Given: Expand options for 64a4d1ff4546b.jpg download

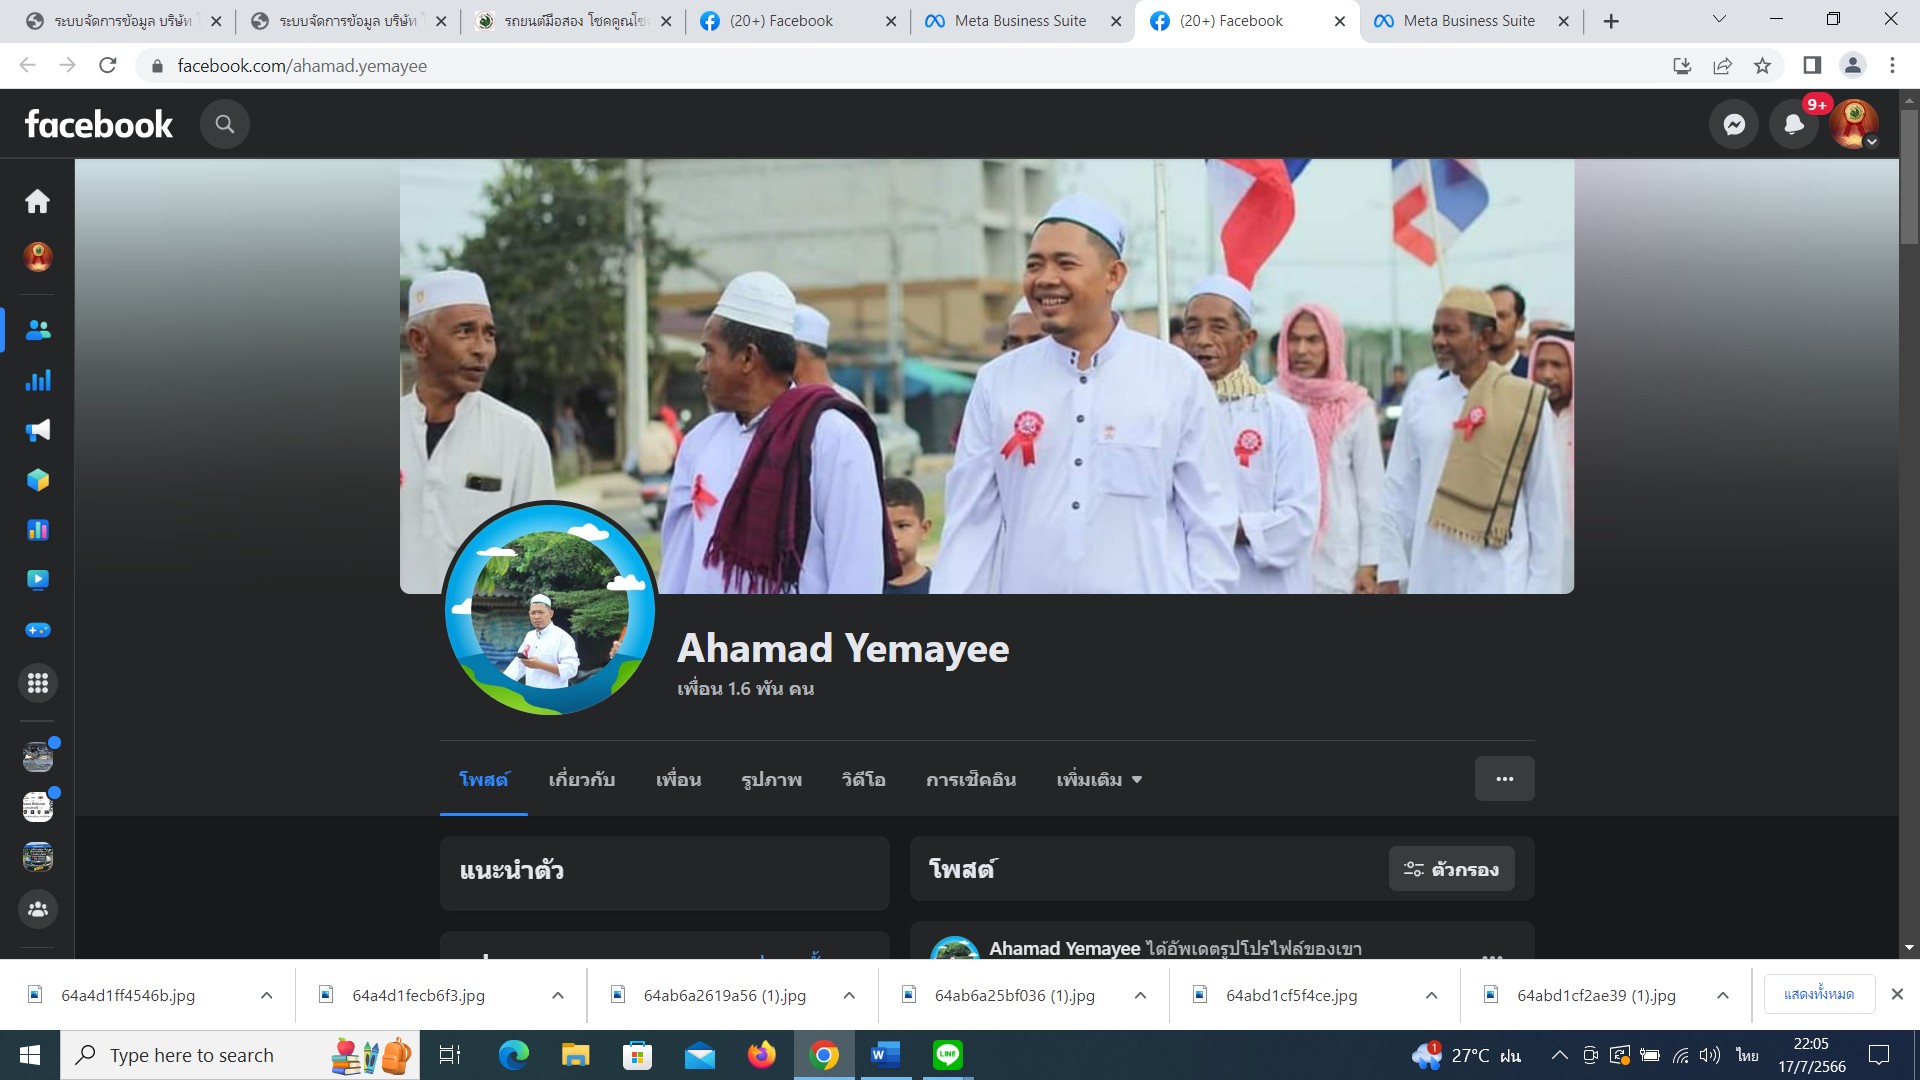Looking at the screenshot, I should pos(266,995).
